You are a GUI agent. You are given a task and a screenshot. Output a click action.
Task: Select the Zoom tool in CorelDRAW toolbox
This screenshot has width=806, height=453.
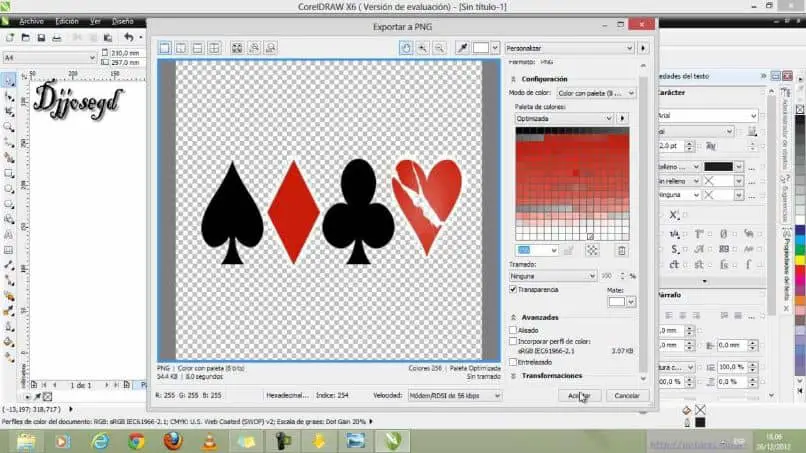[x=9, y=127]
